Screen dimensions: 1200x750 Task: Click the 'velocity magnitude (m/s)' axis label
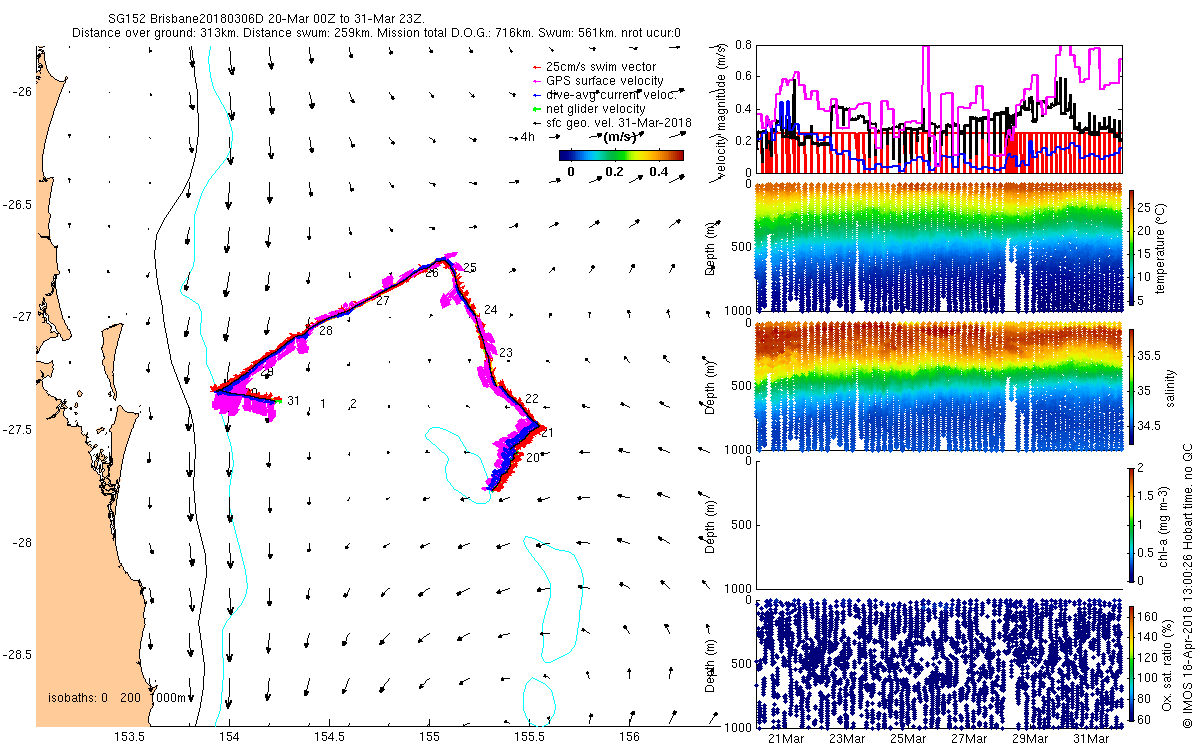point(721,108)
